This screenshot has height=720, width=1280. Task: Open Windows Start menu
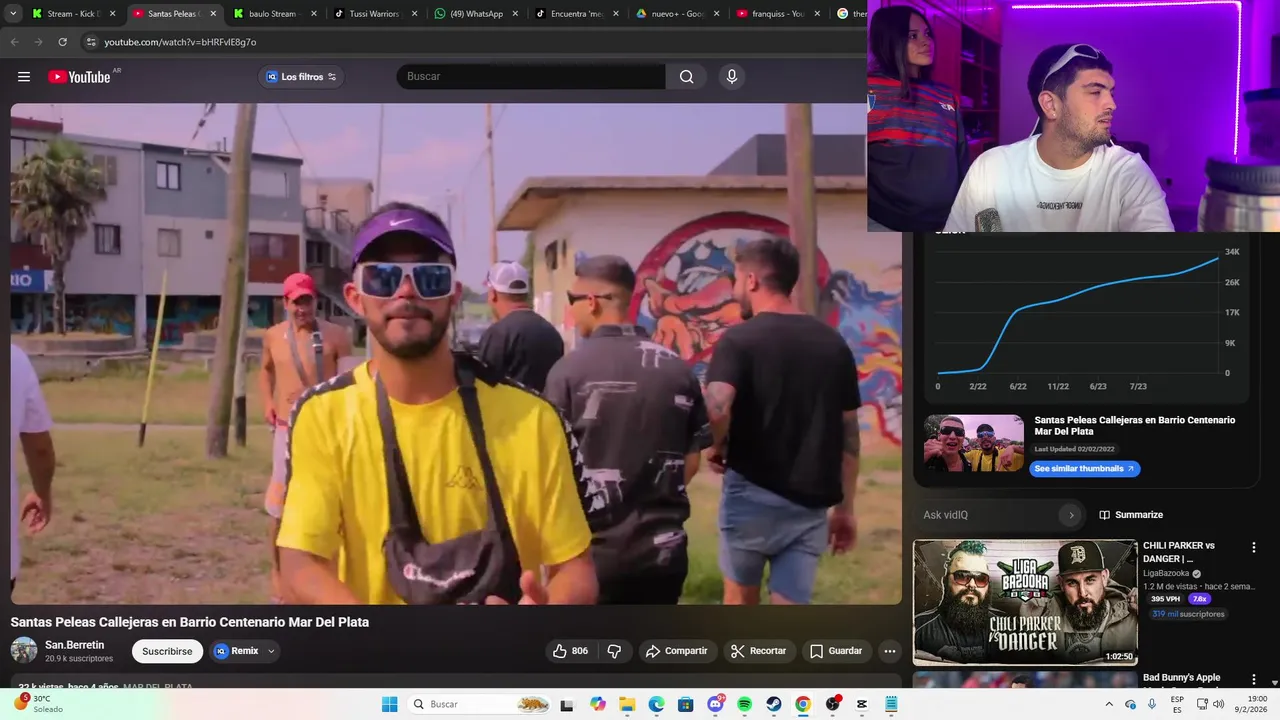pyautogui.click(x=389, y=704)
